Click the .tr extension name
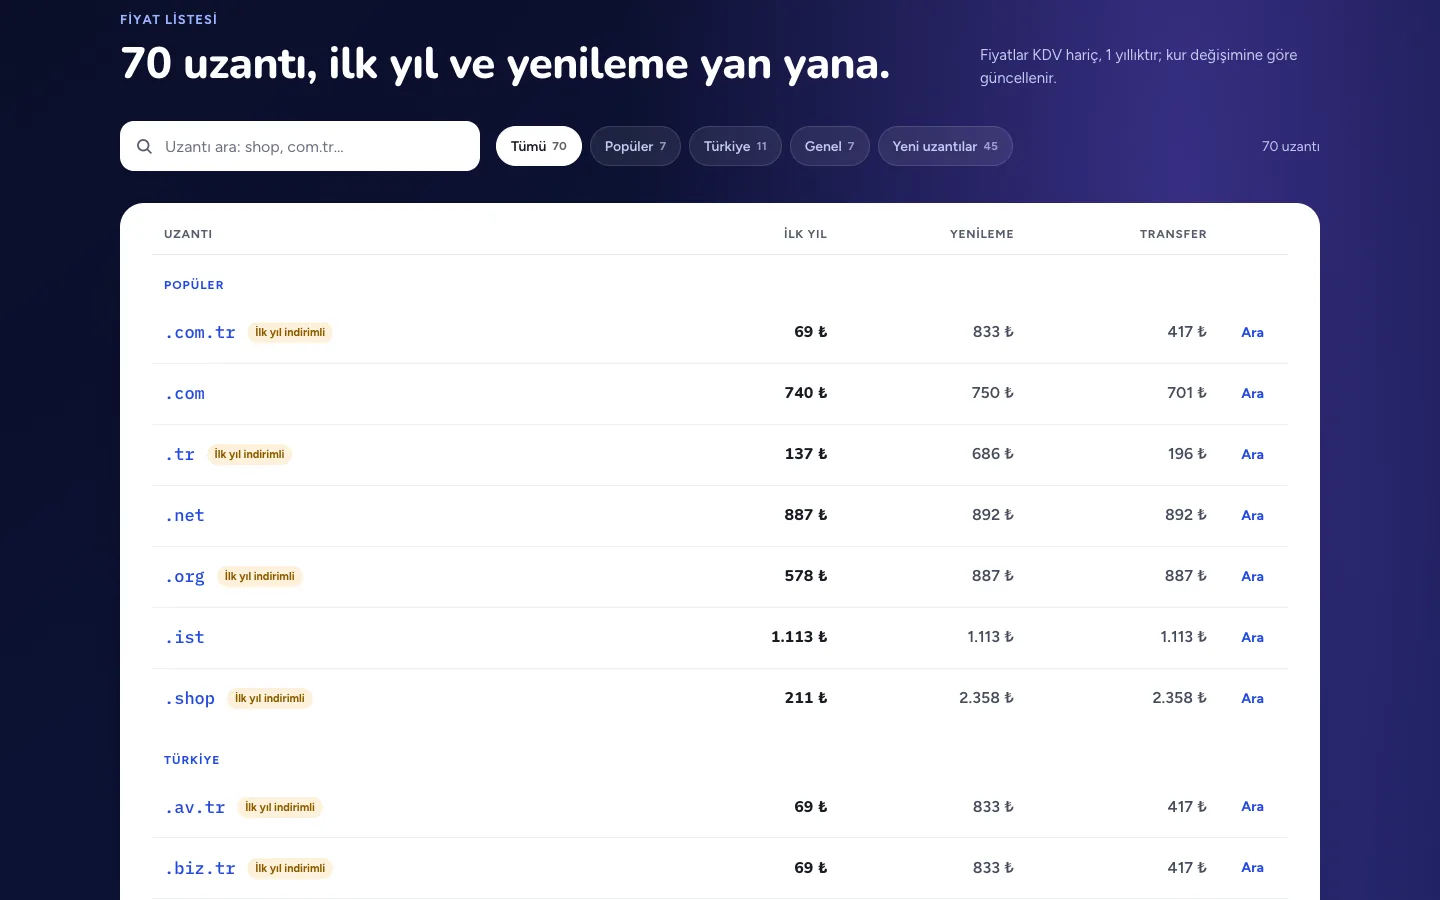The width and height of the screenshot is (1440, 900). 180,454
